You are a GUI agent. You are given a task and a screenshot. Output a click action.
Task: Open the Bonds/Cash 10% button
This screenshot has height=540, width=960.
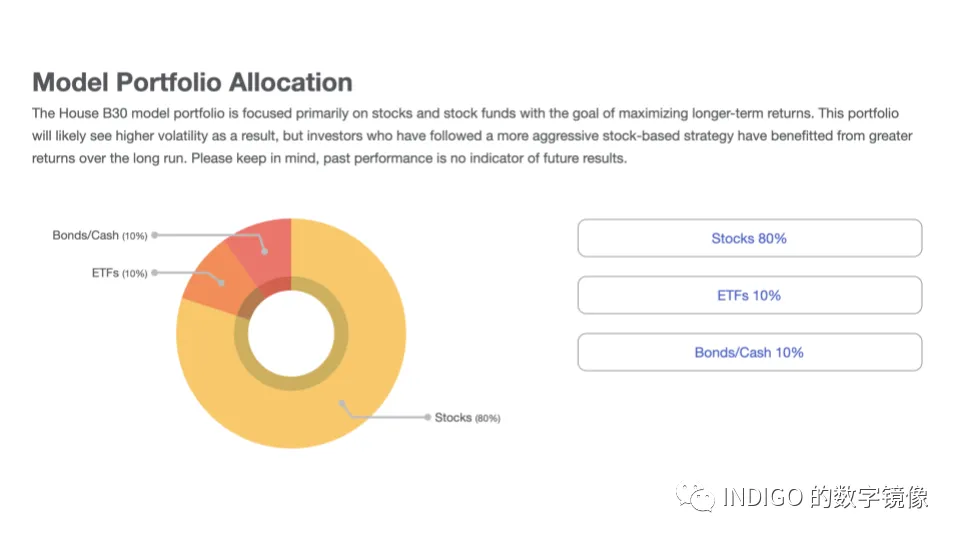[749, 352]
